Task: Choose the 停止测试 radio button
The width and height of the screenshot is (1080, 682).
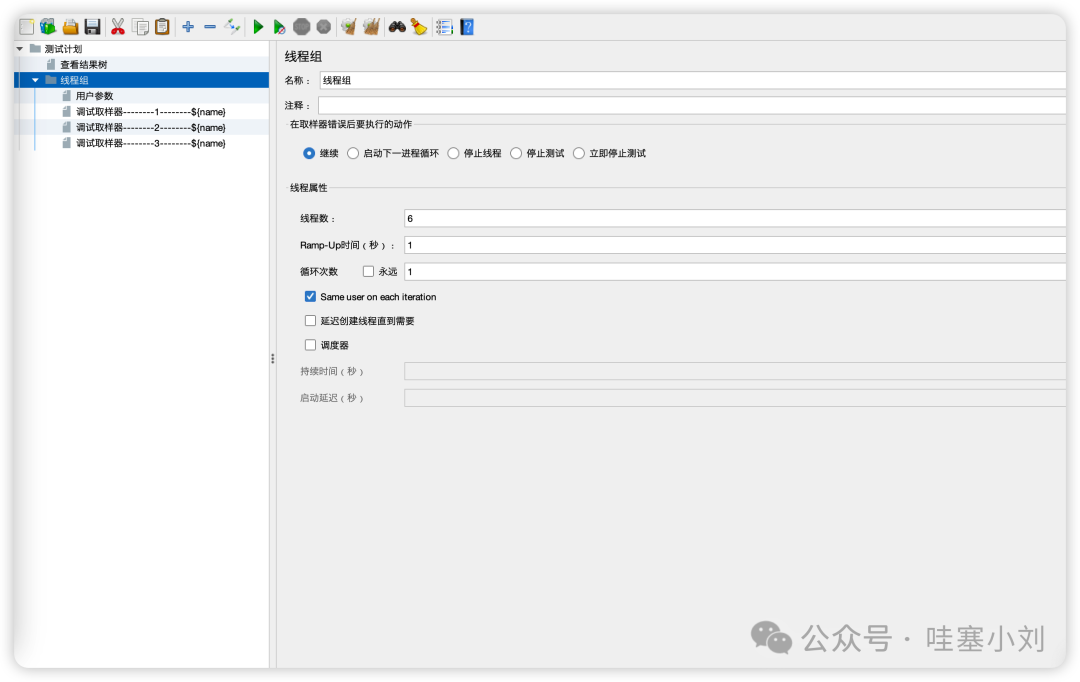Action: tap(516, 153)
